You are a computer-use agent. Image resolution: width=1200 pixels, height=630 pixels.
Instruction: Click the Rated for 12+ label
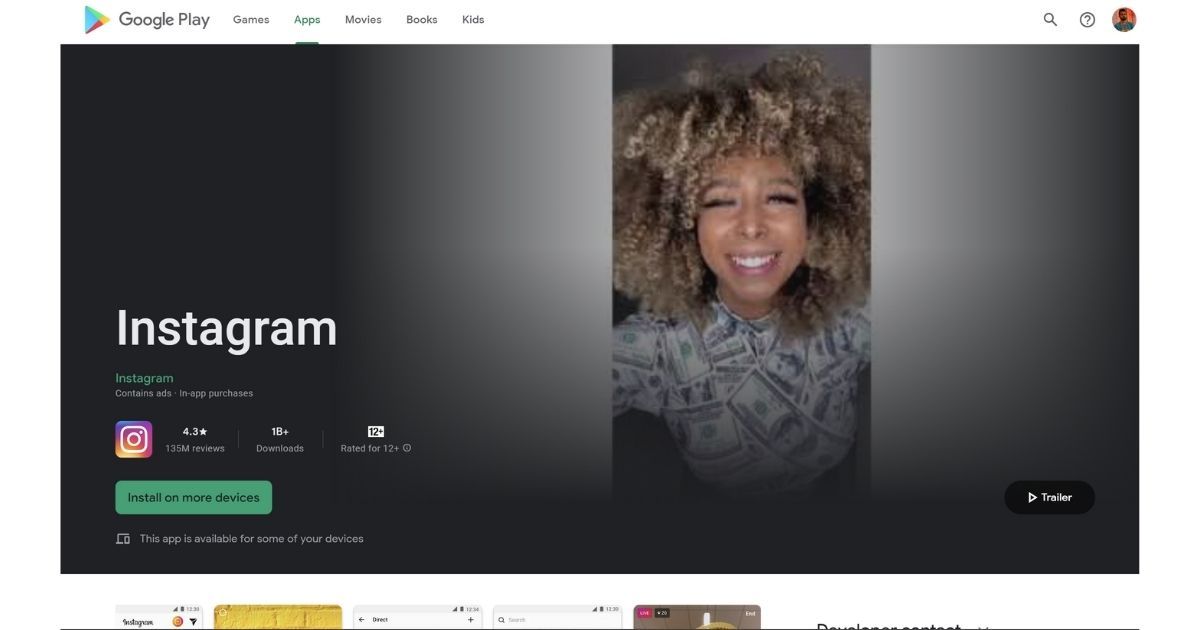click(x=369, y=448)
